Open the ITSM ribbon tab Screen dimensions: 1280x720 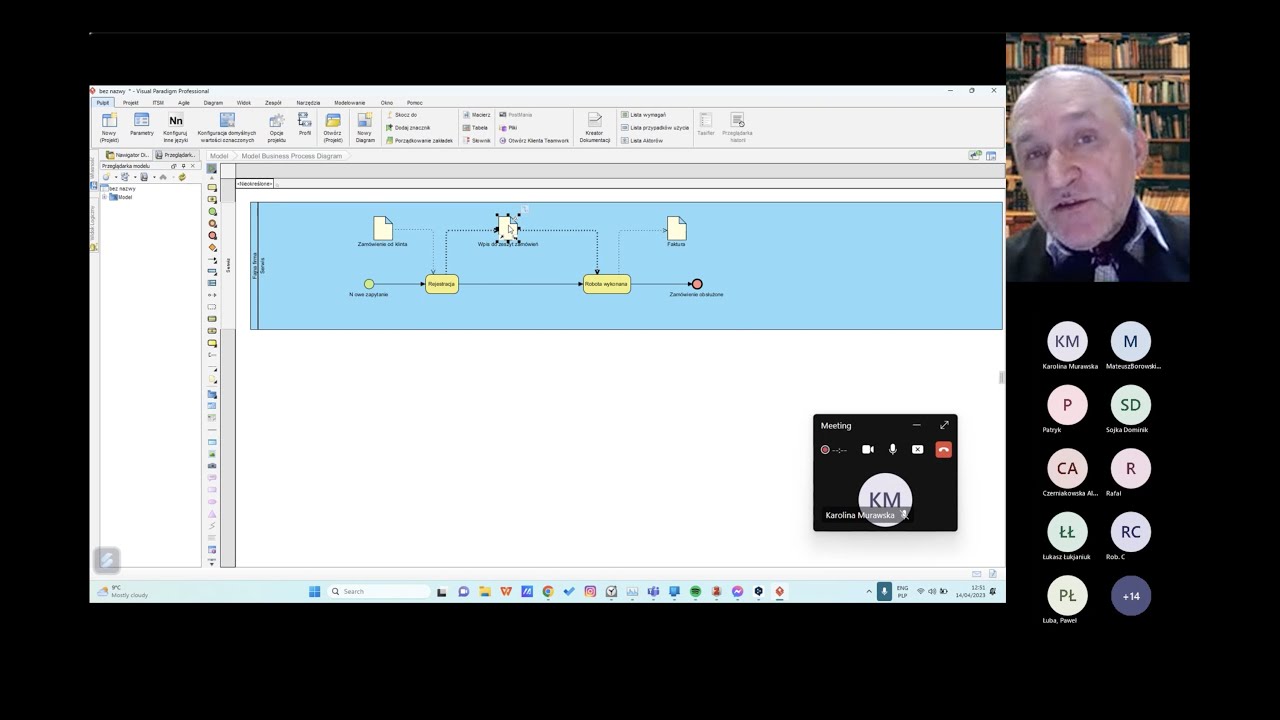[158, 102]
